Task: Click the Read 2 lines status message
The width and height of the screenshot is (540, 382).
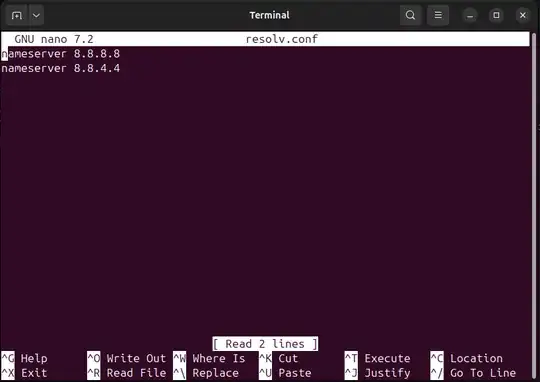Action: click(x=265, y=344)
